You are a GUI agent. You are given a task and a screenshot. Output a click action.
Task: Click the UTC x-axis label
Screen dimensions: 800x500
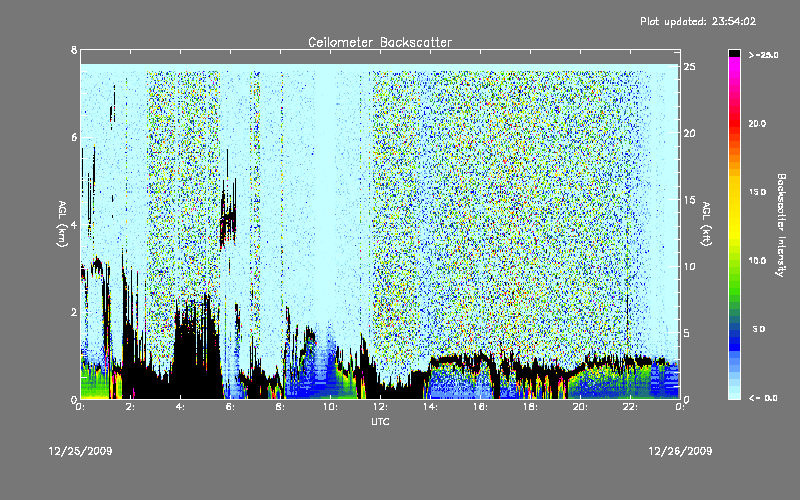pyautogui.click(x=380, y=421)
